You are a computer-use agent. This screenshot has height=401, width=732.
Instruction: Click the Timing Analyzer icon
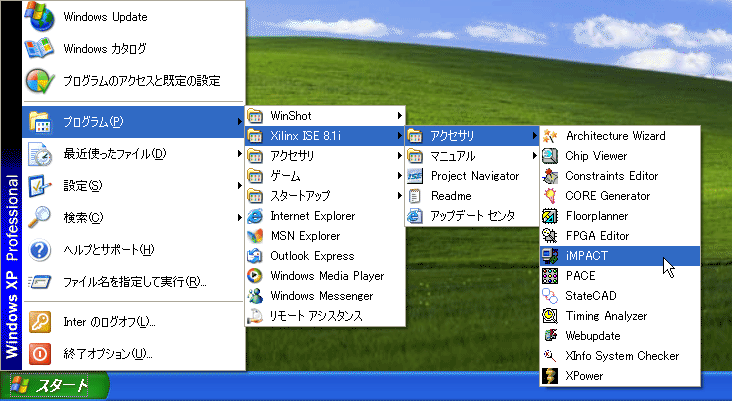549,316
